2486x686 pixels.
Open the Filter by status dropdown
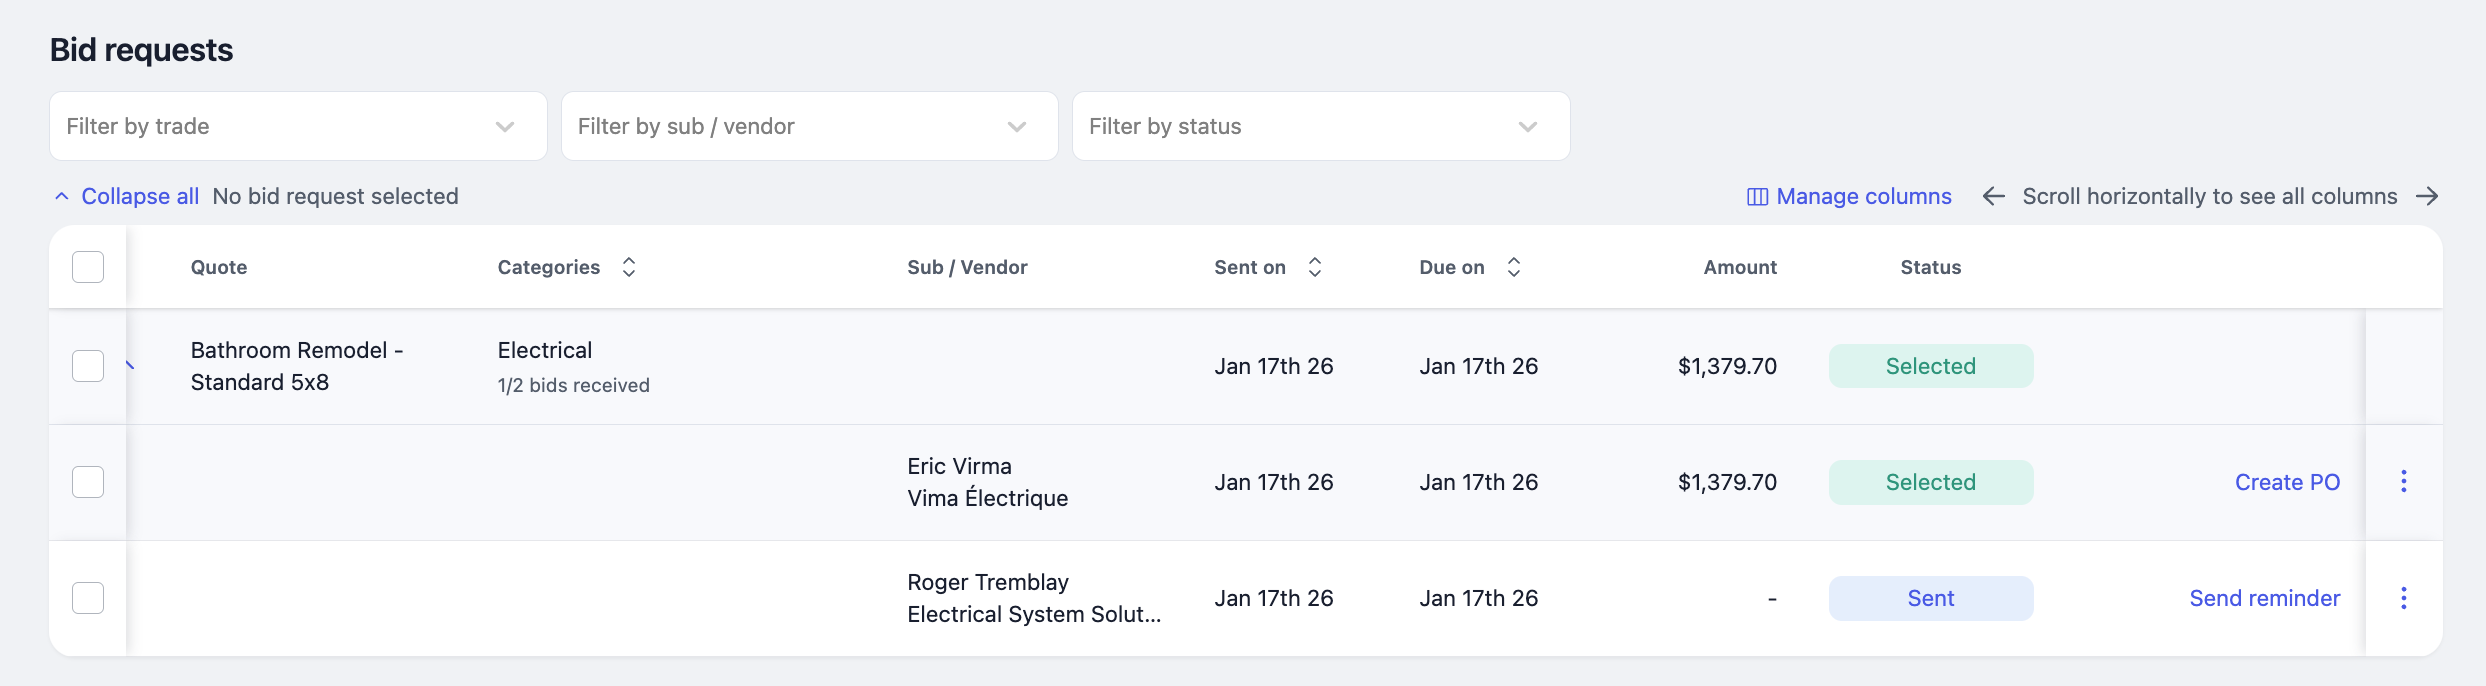1320,126
